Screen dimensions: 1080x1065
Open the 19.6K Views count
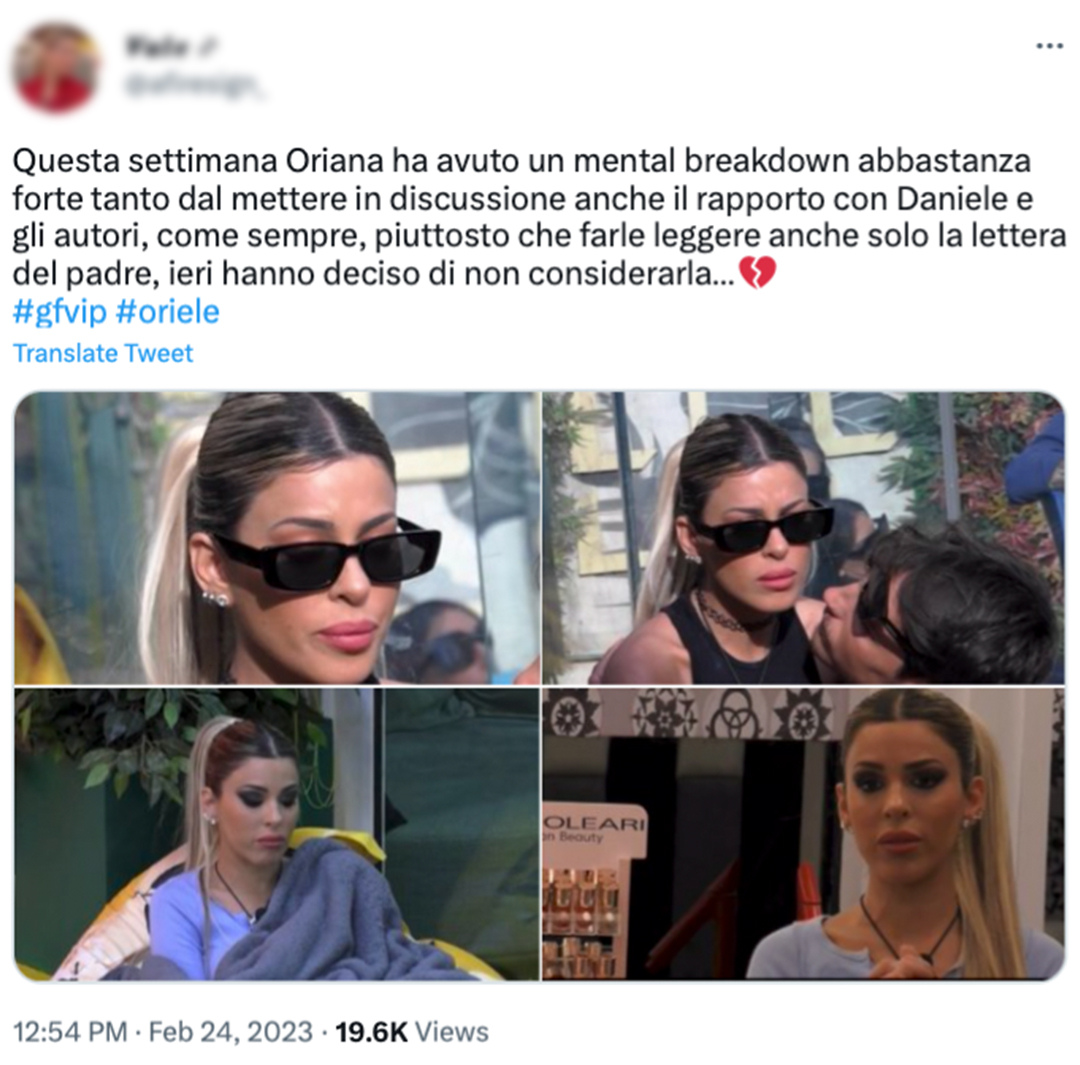412,1032
